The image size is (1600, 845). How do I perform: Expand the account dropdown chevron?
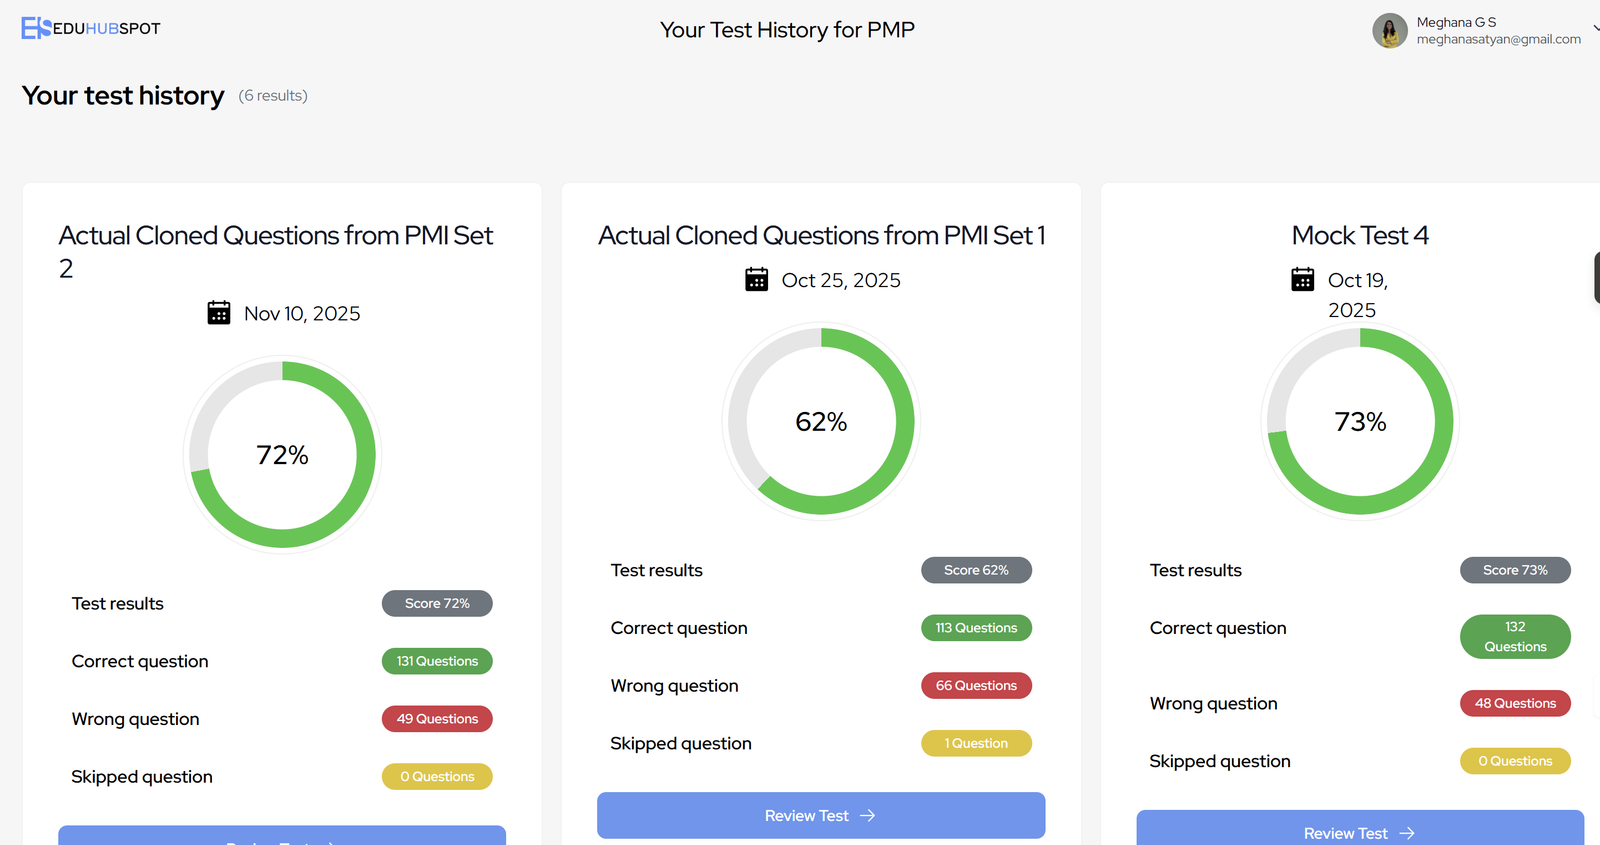1596,28
